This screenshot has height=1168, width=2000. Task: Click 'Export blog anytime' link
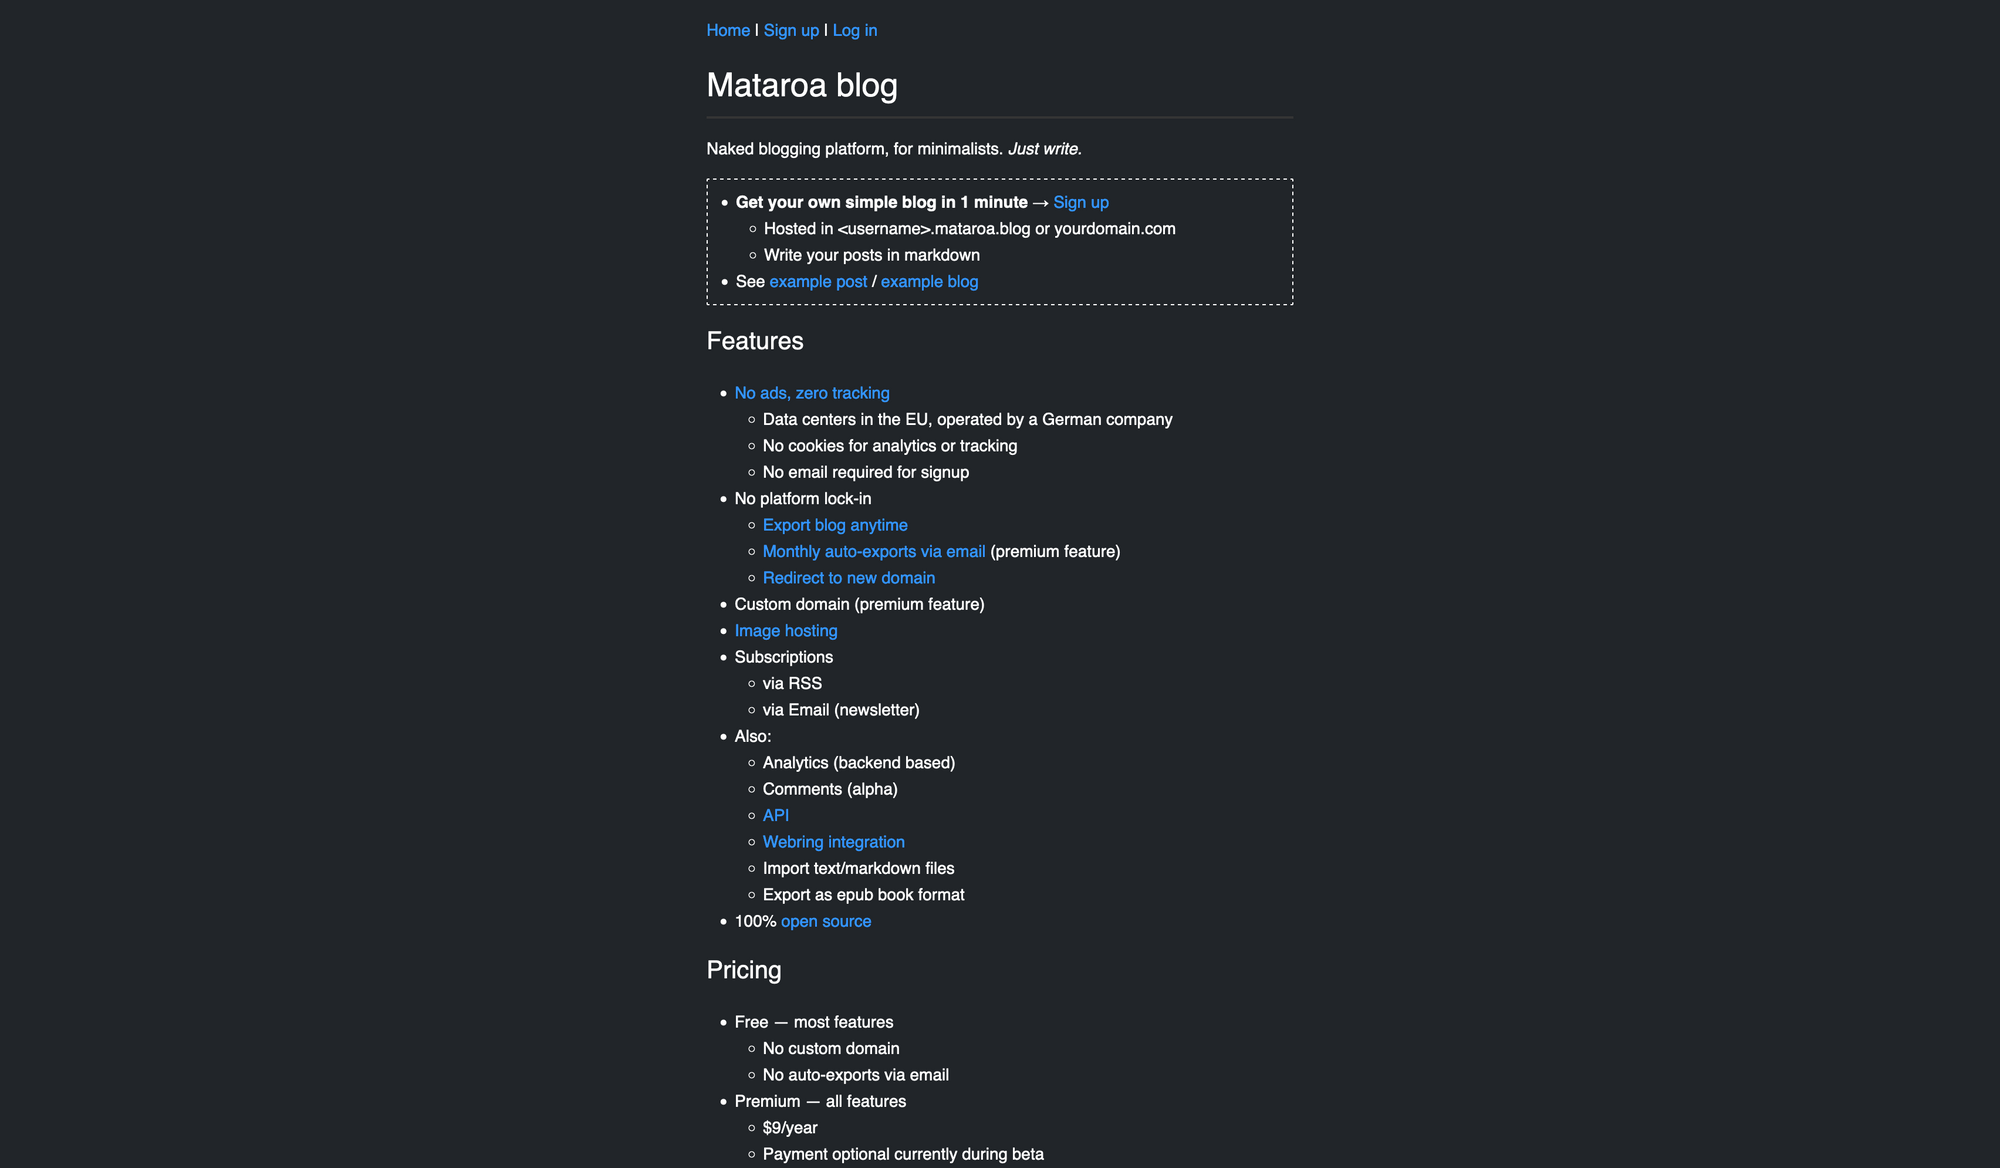coord(835,525)
